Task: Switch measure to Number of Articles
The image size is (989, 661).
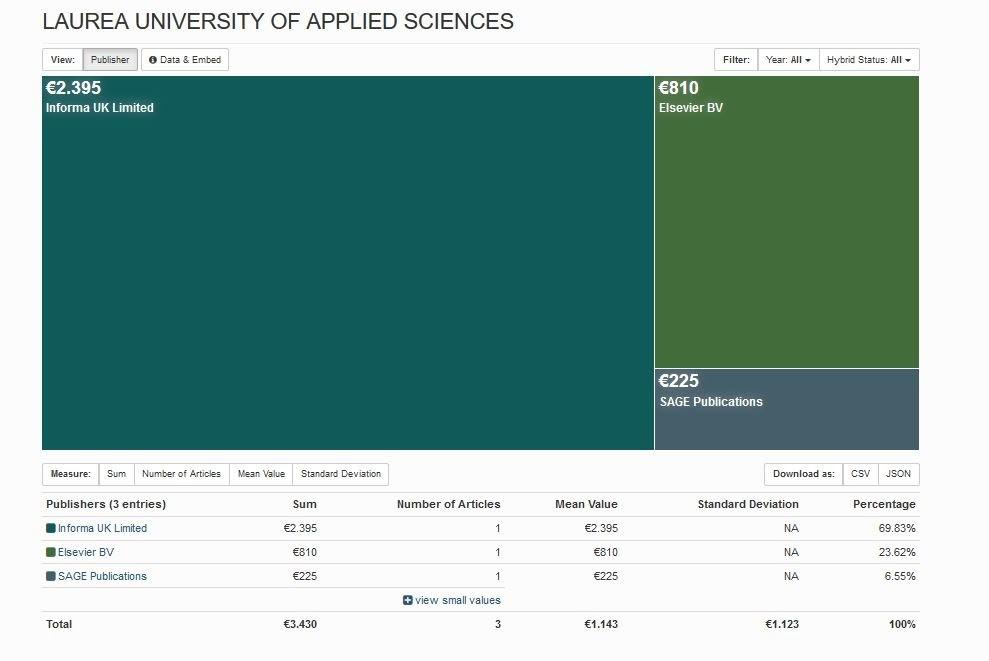Action: pyautogui.click(x=182, y=474)
